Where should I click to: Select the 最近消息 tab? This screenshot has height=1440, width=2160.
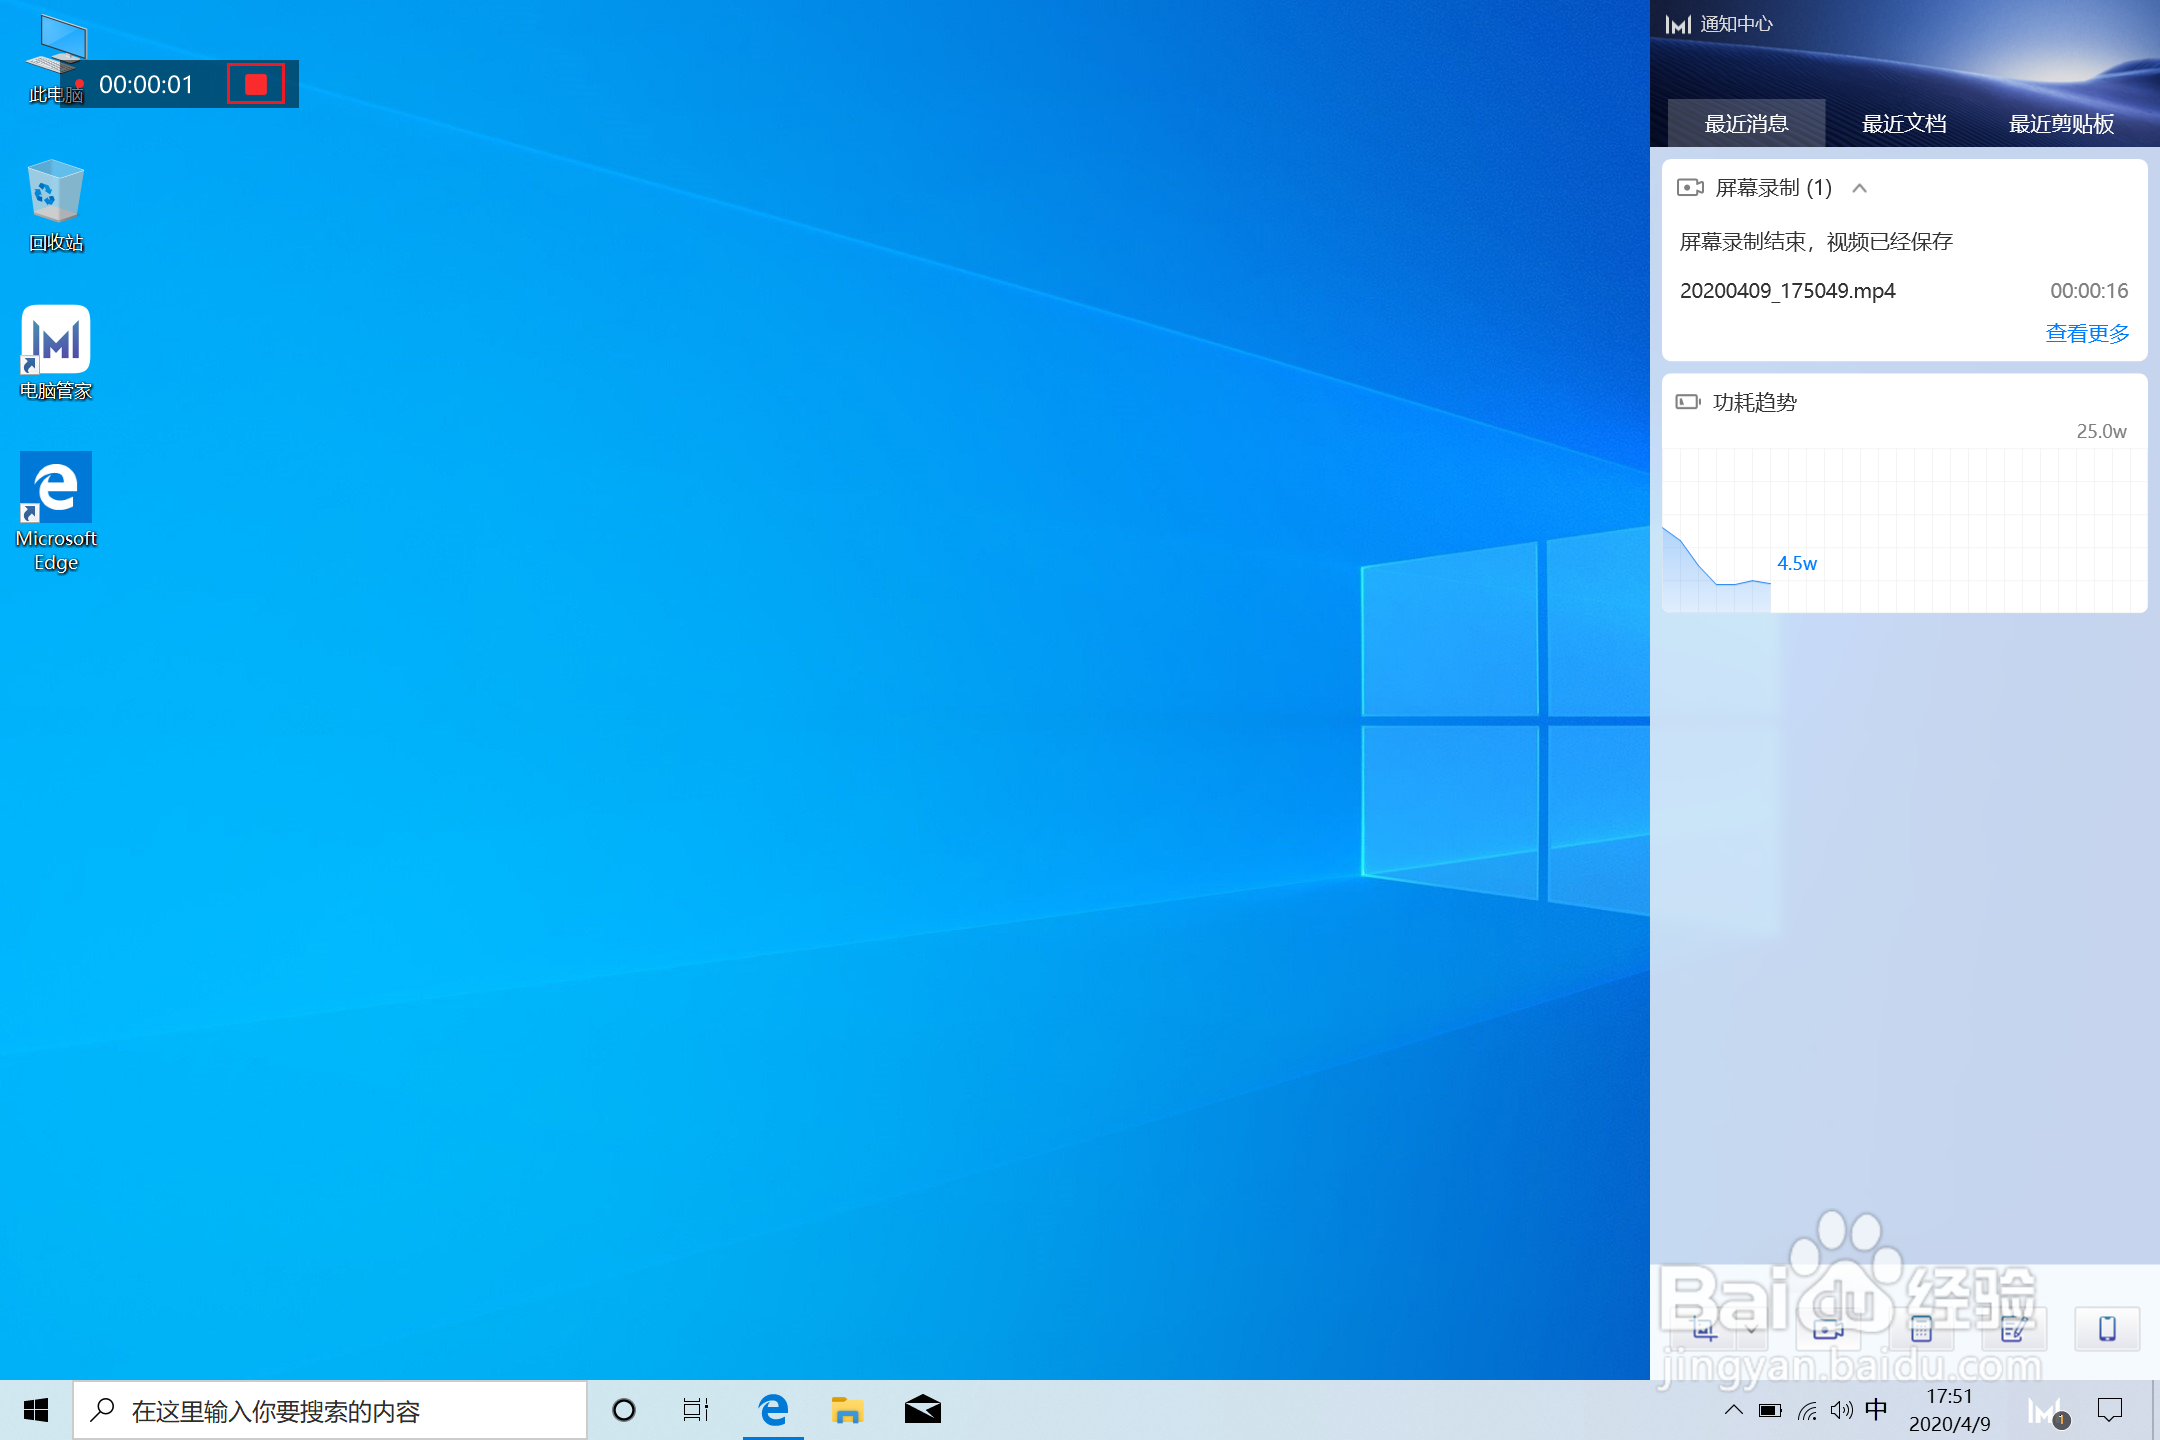[1746, 124]
